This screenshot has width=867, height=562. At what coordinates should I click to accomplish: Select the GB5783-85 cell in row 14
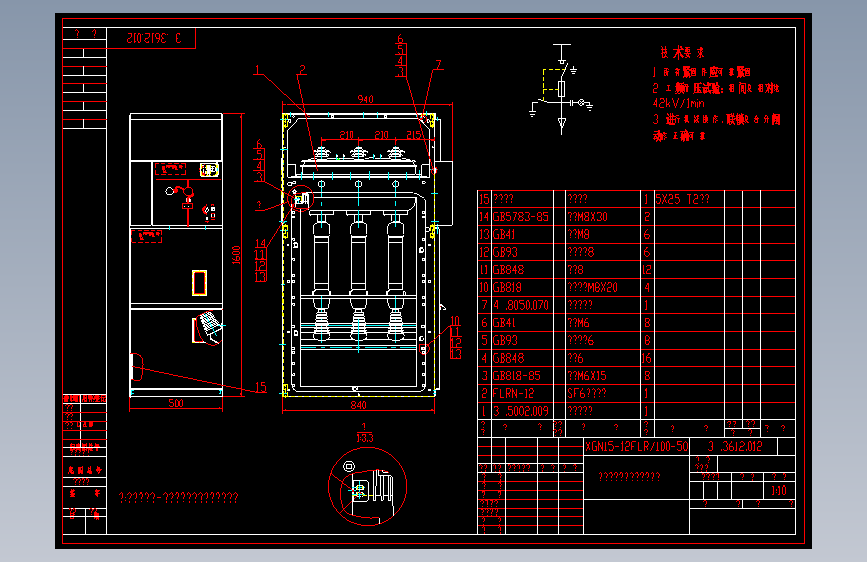521,217
